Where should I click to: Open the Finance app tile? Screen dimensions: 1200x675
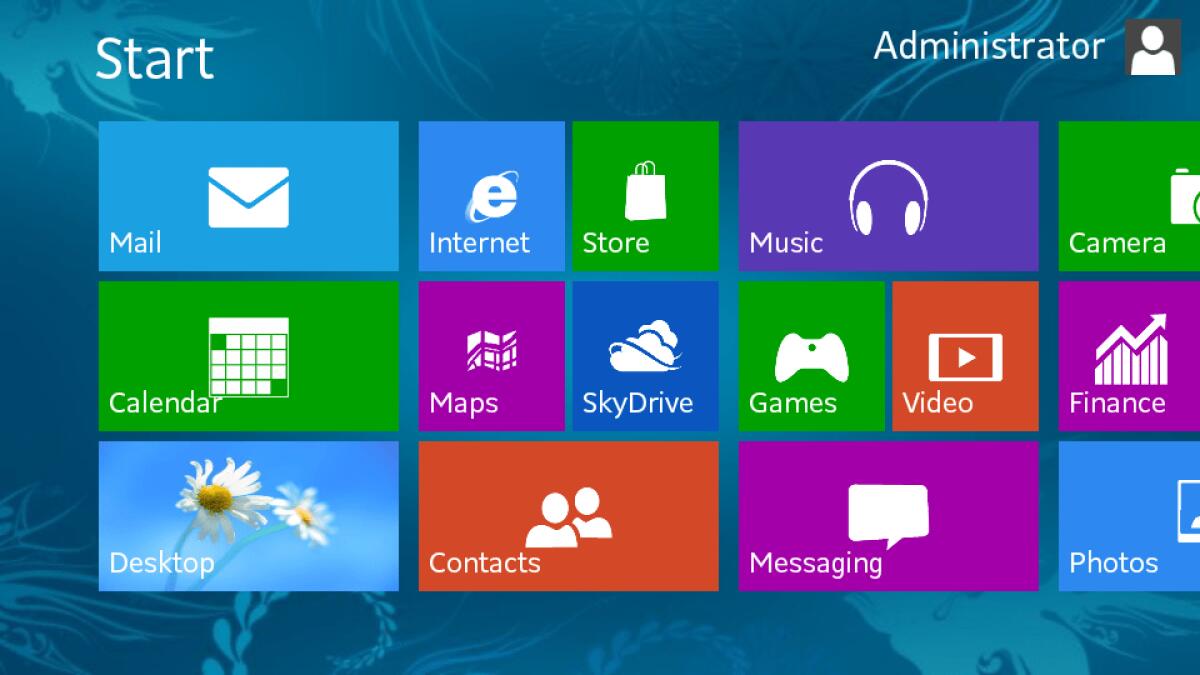[1128, 356]
